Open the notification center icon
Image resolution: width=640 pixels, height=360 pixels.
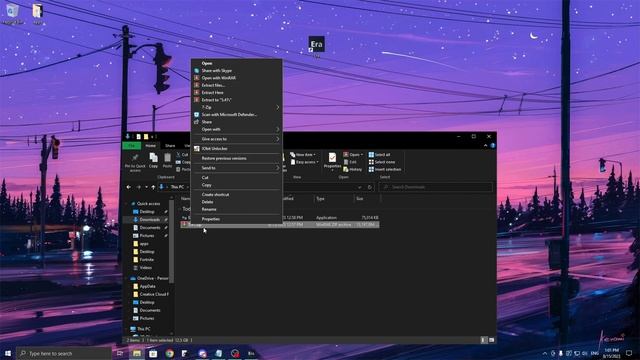(x=629, y=353)
